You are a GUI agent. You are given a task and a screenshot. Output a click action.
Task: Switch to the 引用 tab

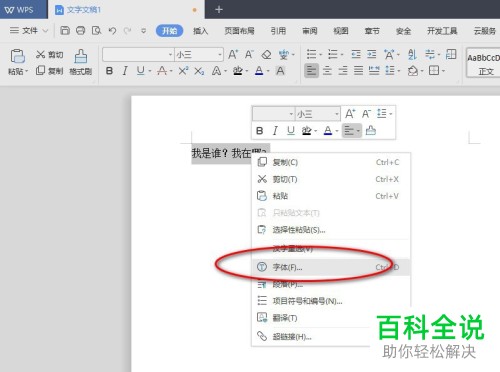coord(278,31)
